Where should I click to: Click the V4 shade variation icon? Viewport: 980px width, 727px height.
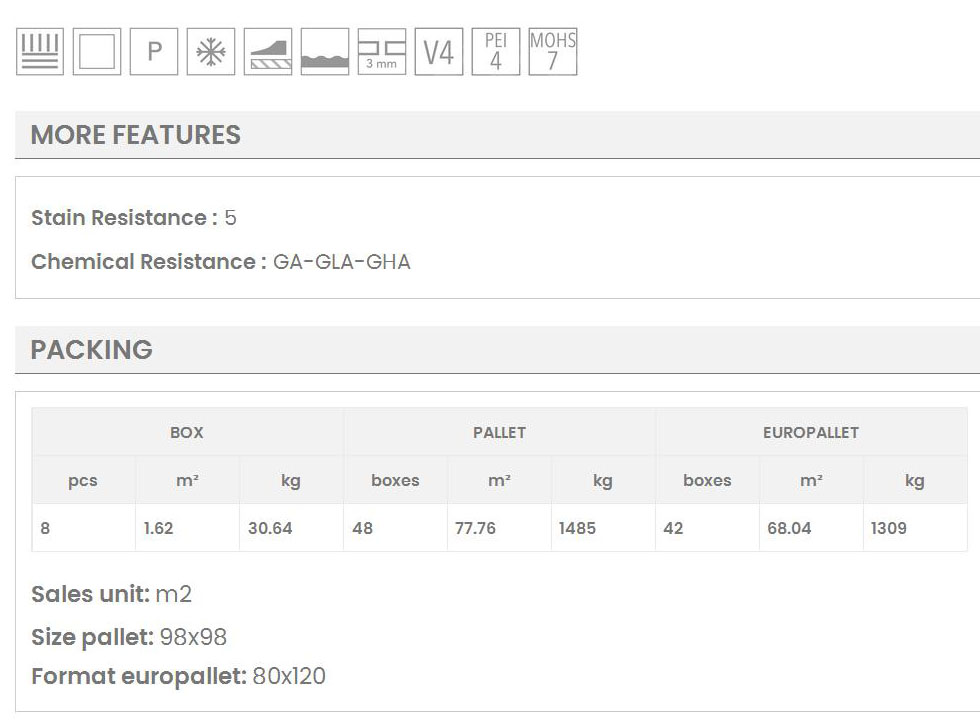(x=439, y=52)
